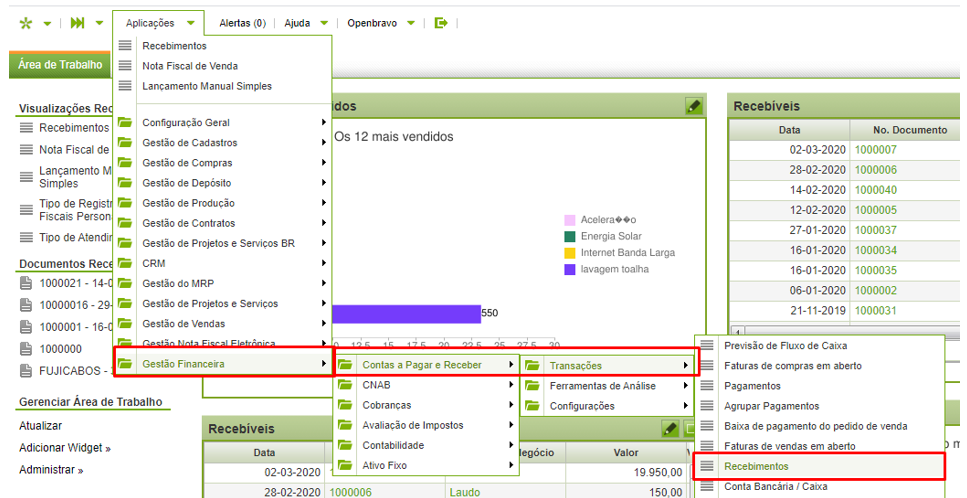
Task: Open document 1000007 in Recebíveis table
Action: [x=875, y=149]
